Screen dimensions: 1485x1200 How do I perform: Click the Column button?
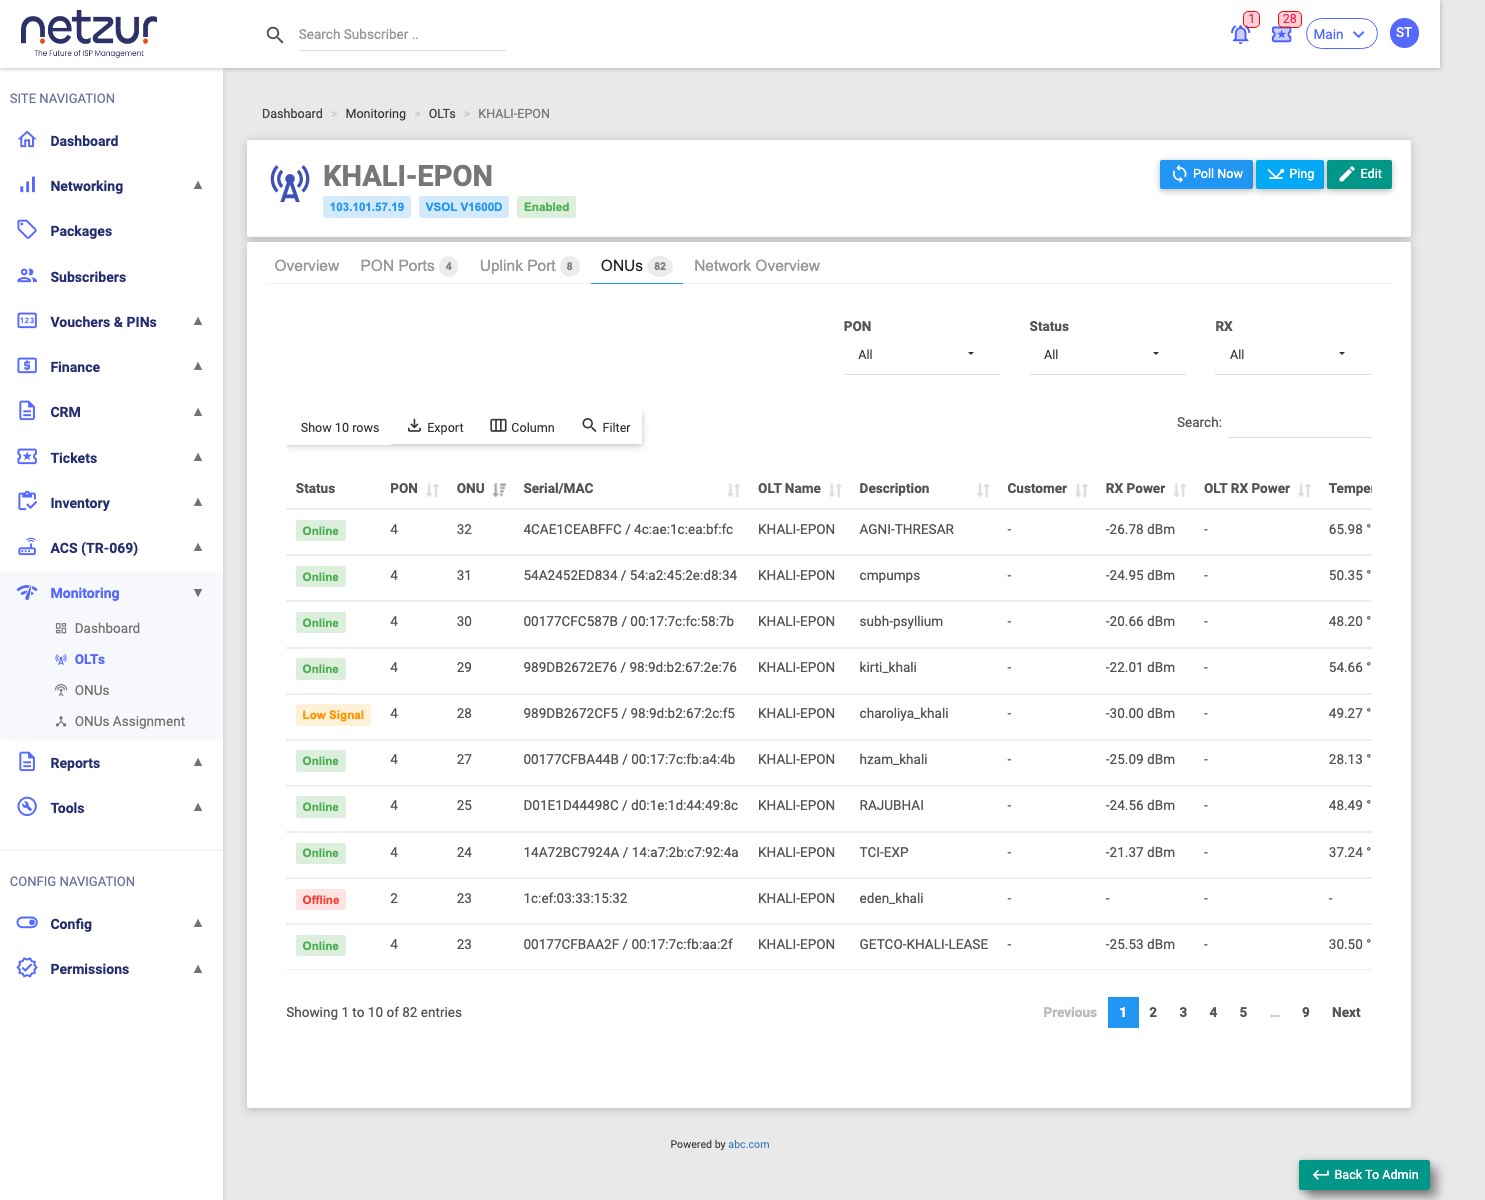(522, 427)
